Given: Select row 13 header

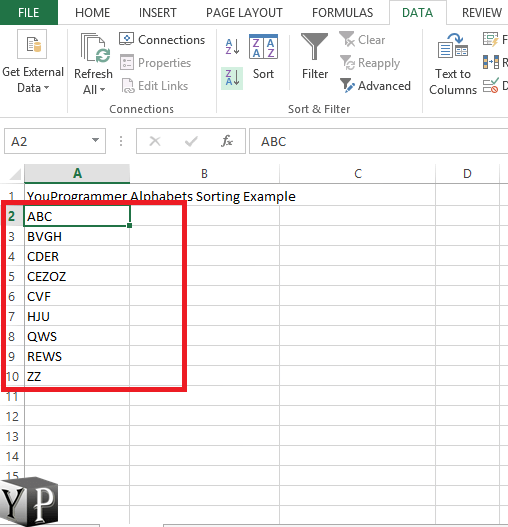Looking at the screenshot, I should point(12,436).
